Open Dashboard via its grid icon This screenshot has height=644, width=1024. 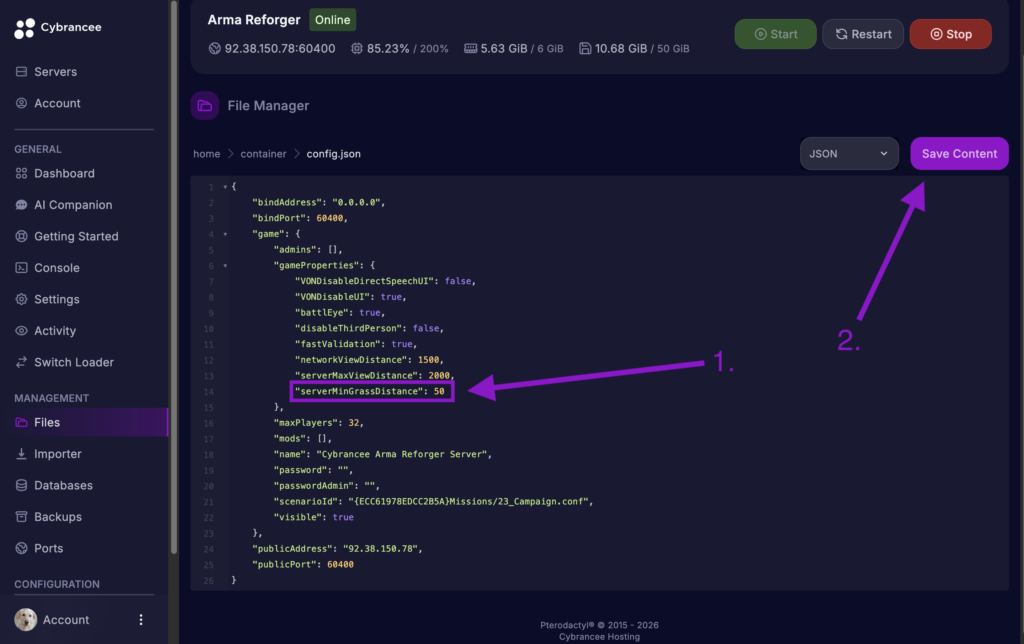point(22,174)
